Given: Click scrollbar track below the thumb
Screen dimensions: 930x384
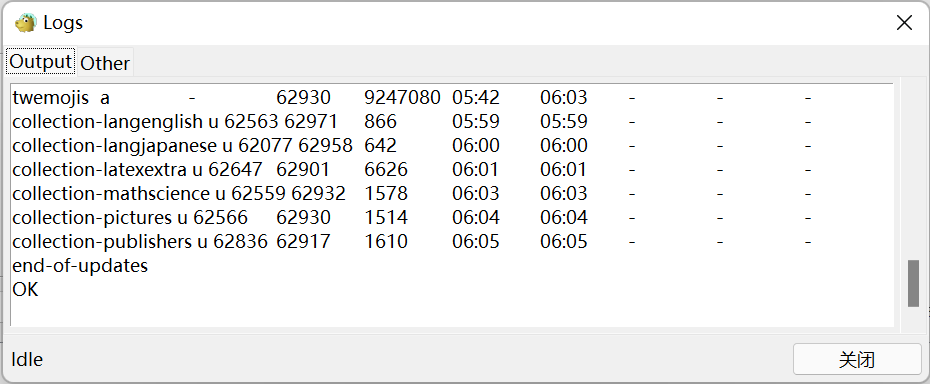Looking at the screenshot, I should click(x=913, y=317).
